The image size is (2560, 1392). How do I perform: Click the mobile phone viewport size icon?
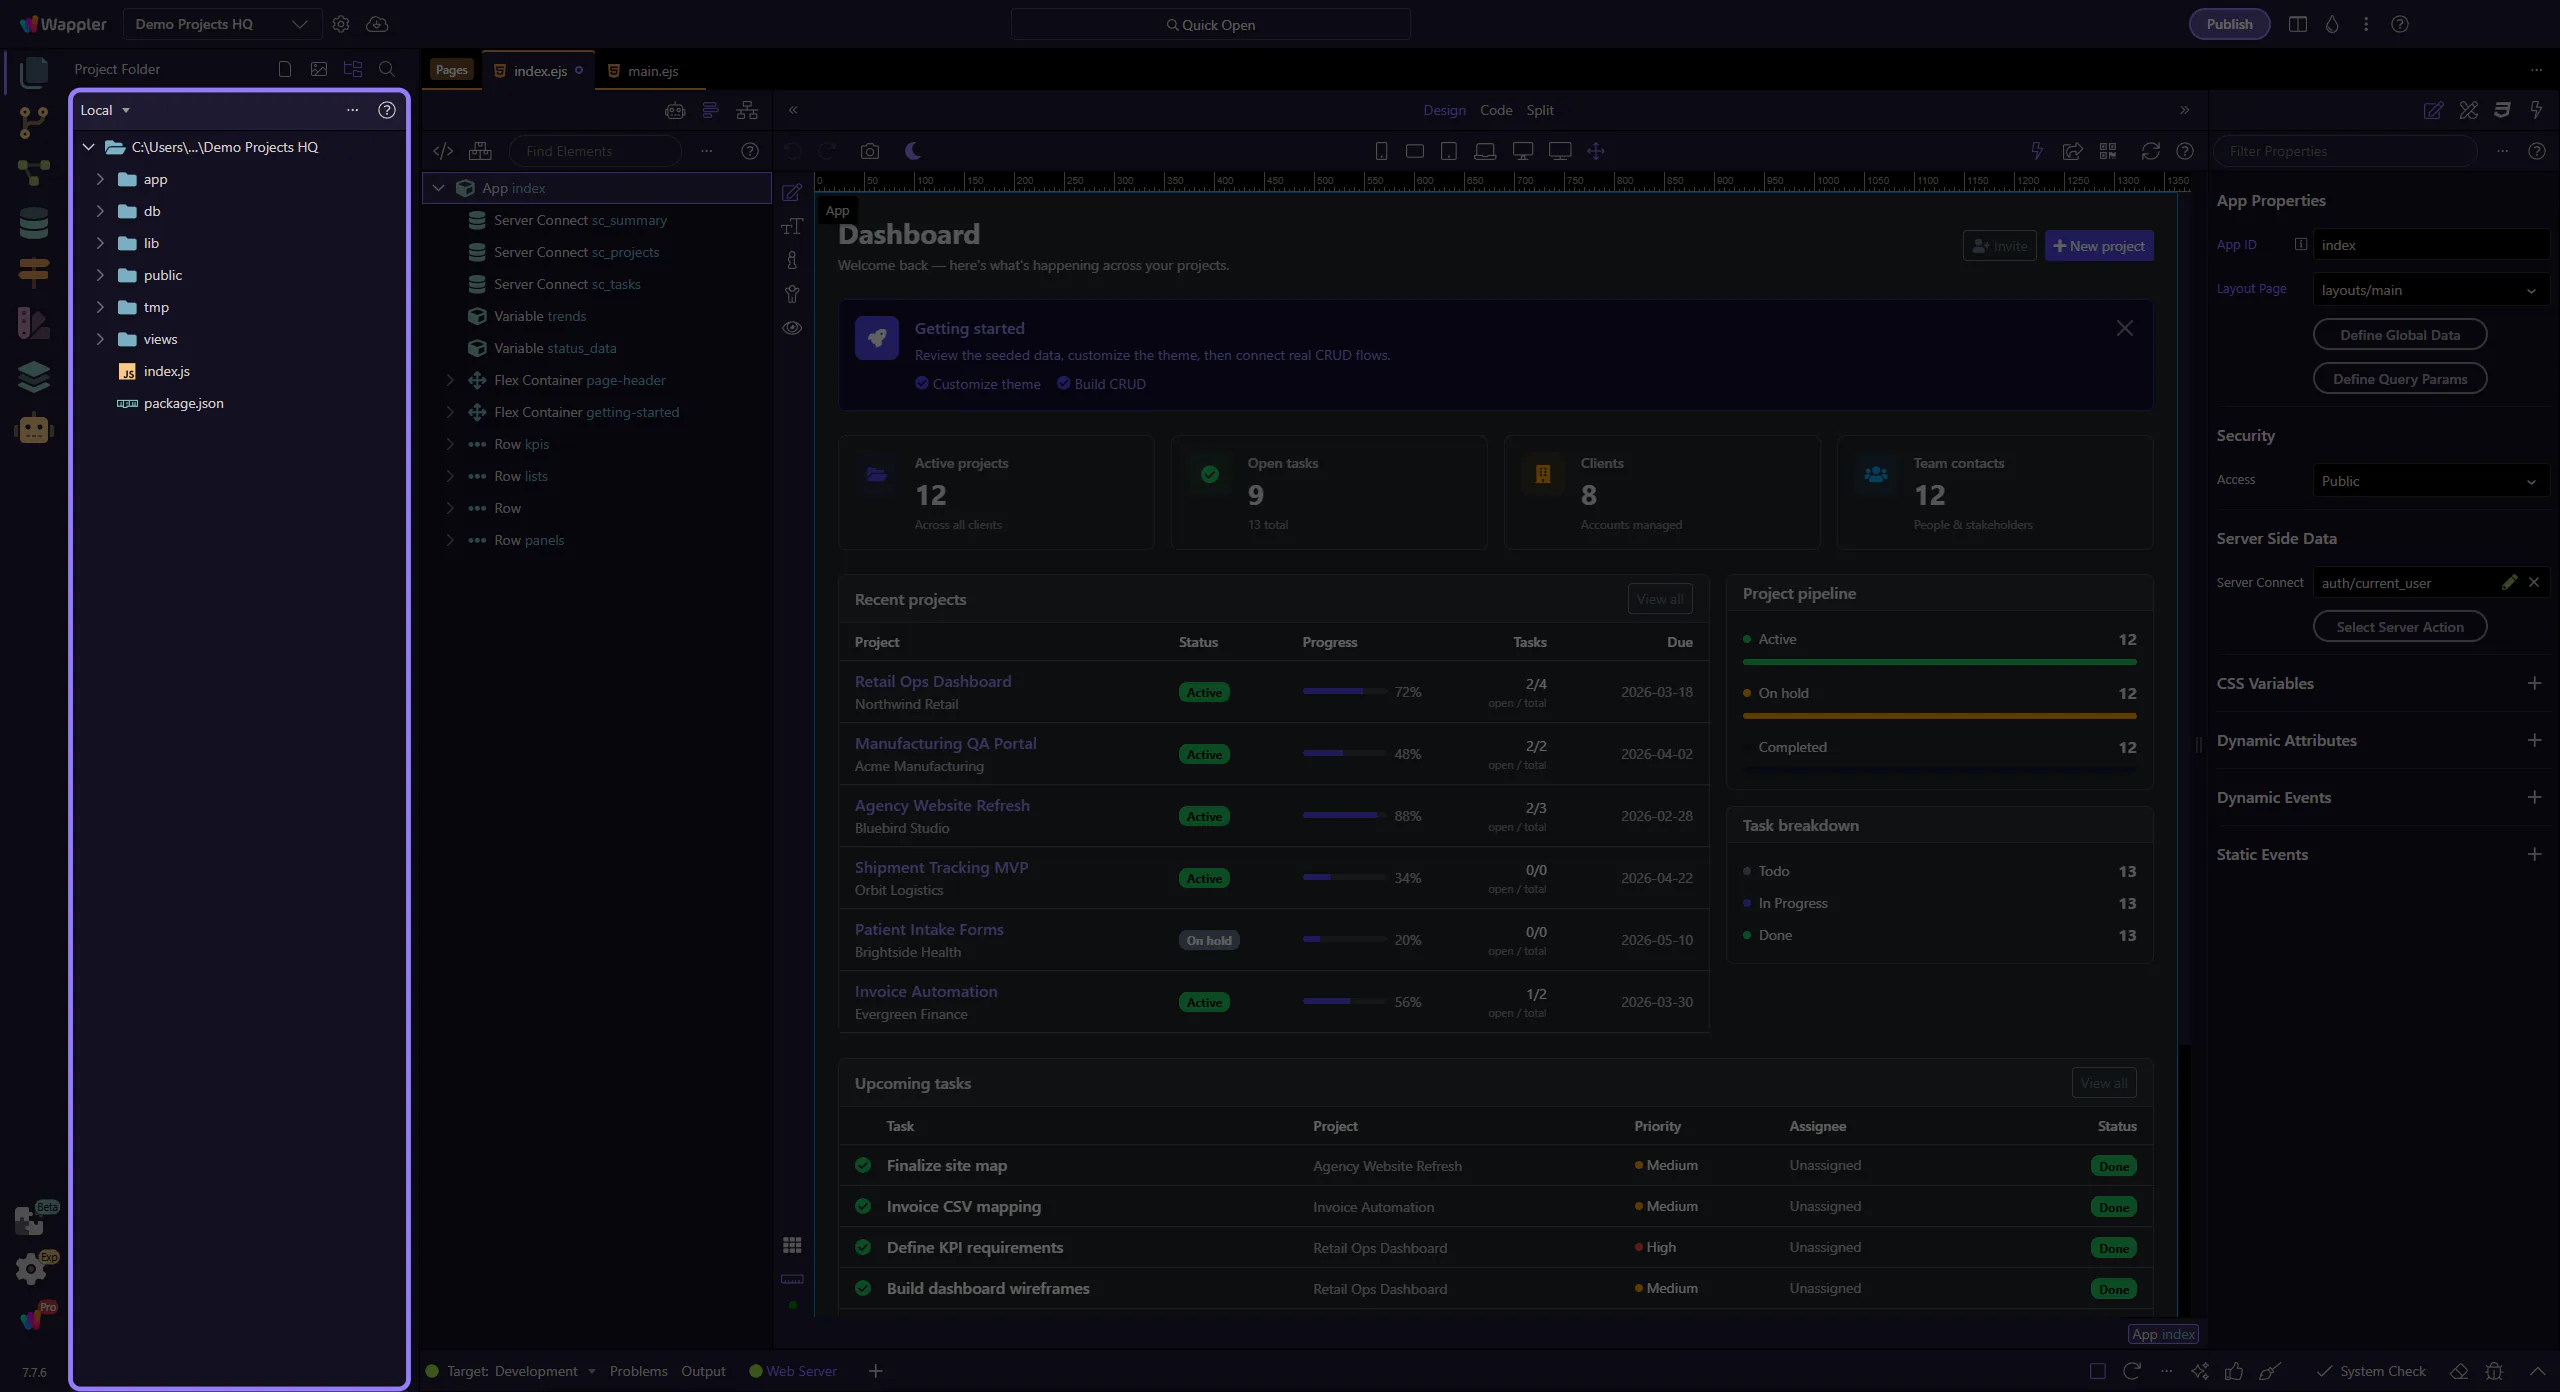pyautogui.click(x=1381, y=151)
